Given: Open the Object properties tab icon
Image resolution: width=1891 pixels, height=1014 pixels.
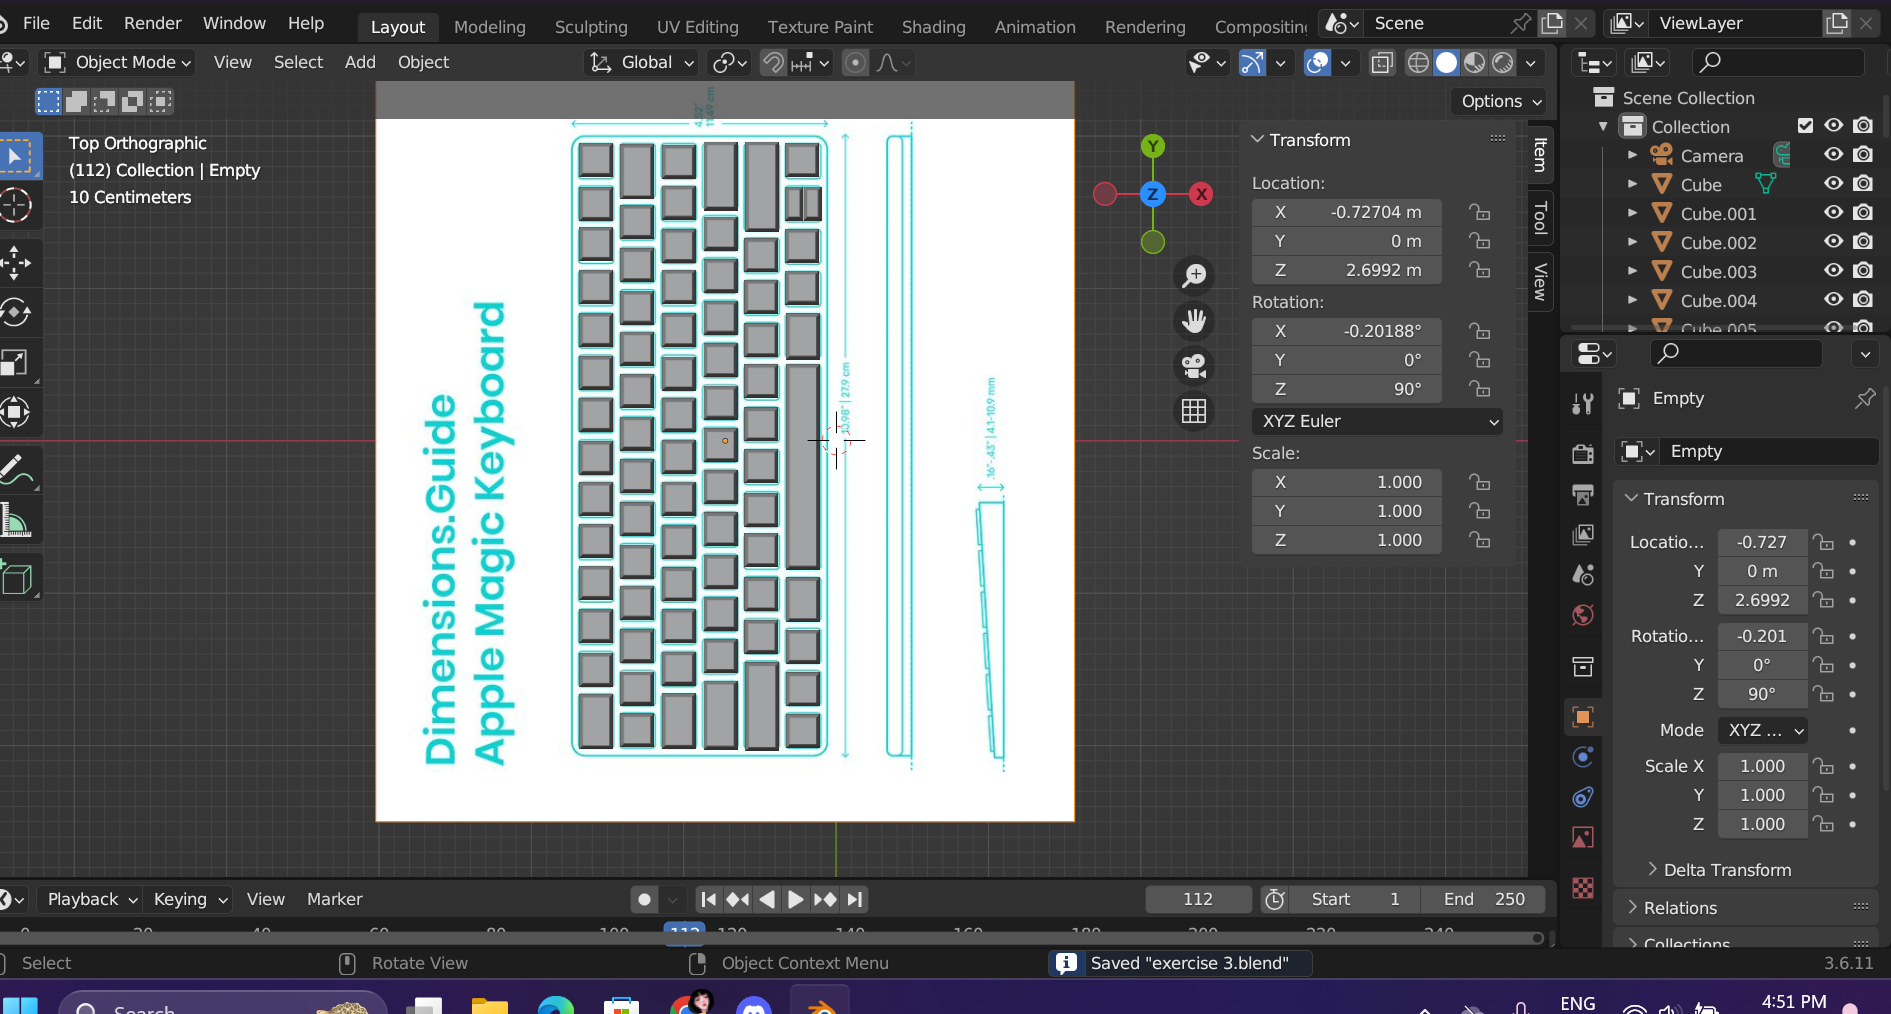Looking at the screenshot, I should click(1582, 717).
